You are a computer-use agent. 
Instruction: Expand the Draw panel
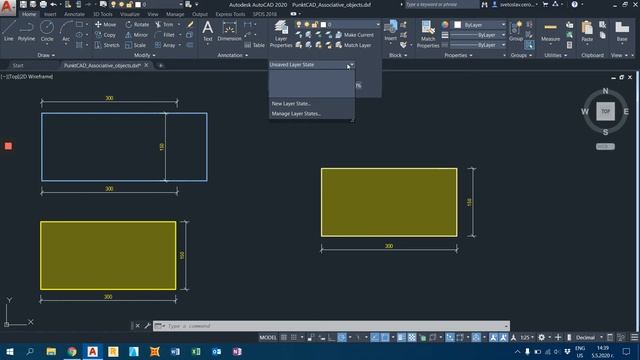46,55
